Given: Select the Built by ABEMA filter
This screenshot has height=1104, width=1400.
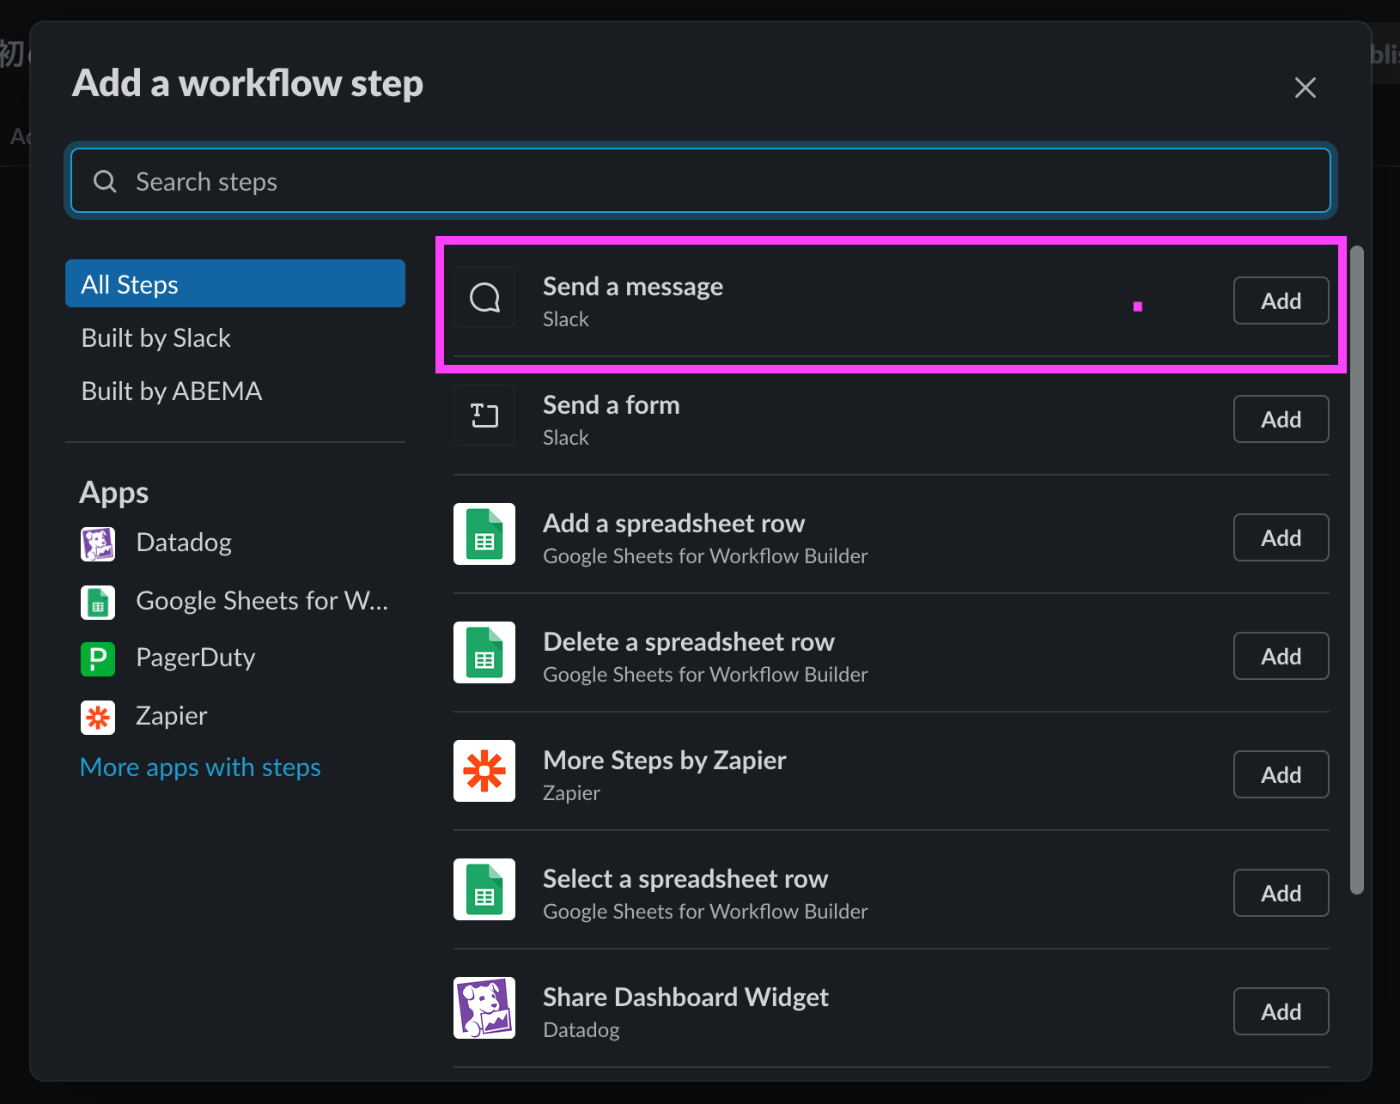Looking at the screenshot, I should 235,391.
